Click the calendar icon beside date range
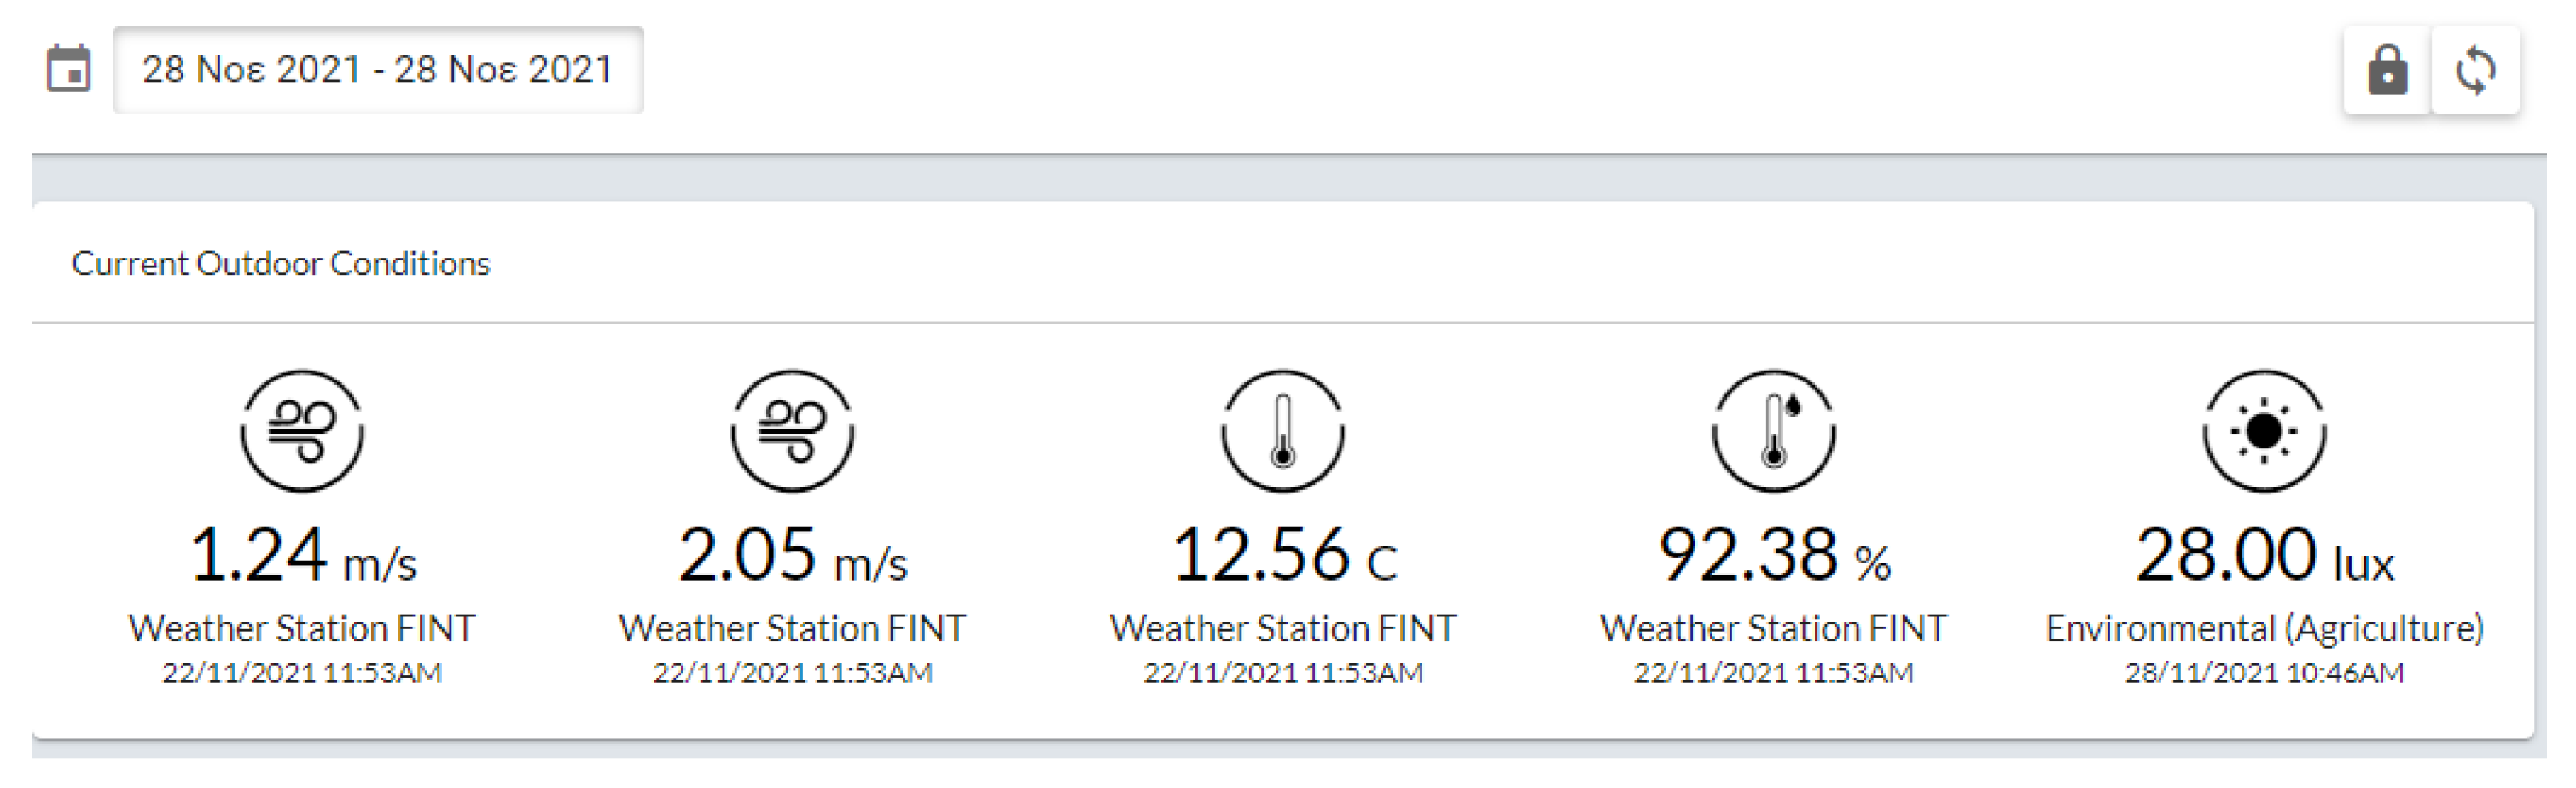 click(68, 69)
